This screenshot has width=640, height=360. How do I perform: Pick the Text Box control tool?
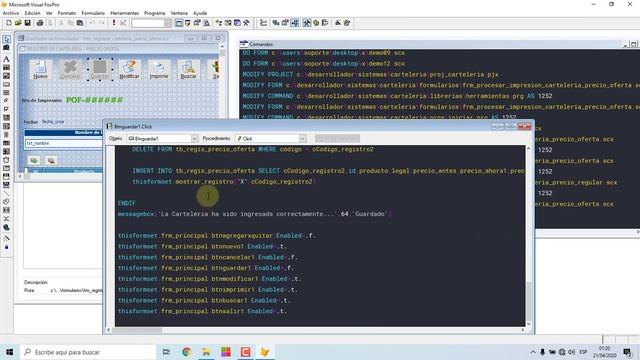7,67
